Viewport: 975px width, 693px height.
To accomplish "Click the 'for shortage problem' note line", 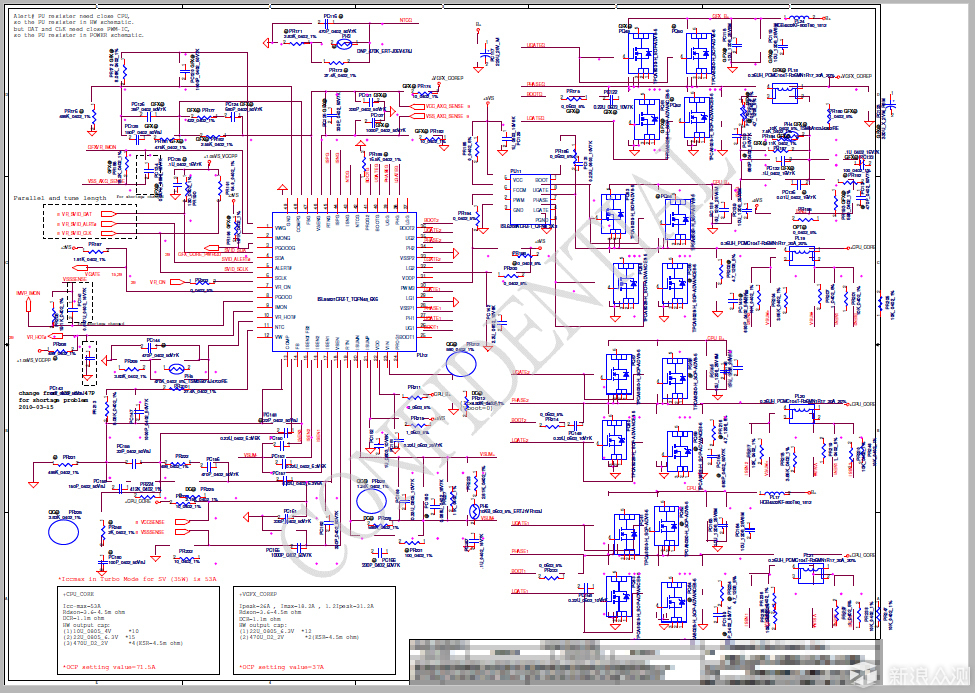I will point(53,400).
